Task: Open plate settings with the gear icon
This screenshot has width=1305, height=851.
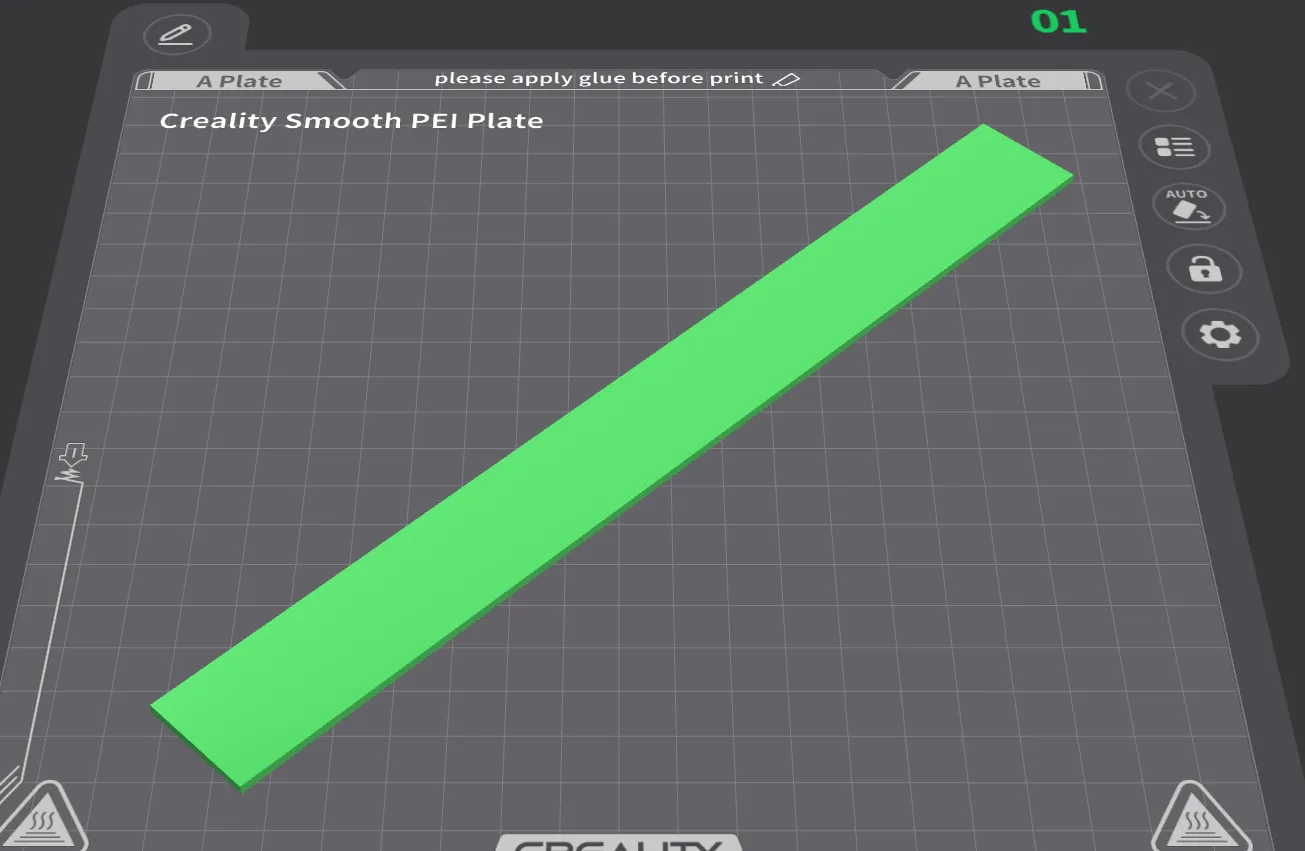Action: point(1220,334)
